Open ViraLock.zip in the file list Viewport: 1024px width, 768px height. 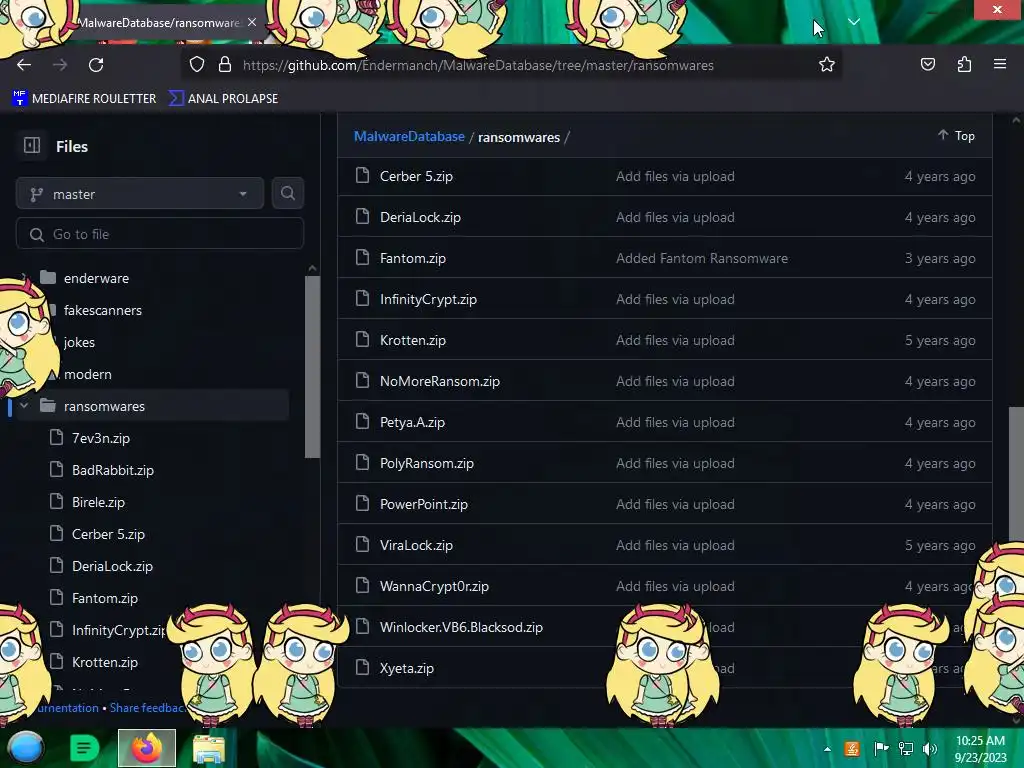point(416,545)
